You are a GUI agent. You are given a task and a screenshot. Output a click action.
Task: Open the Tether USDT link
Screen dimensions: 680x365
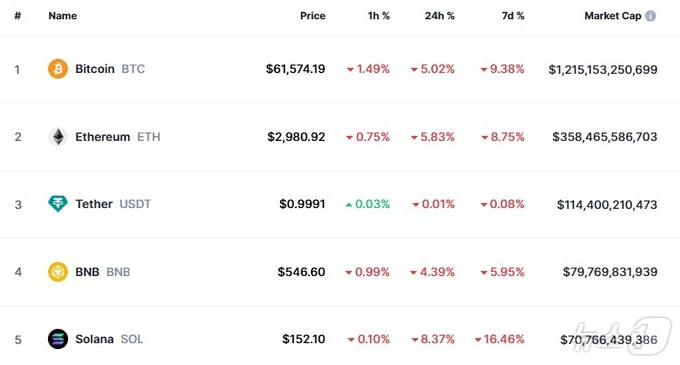click(113, 204)
